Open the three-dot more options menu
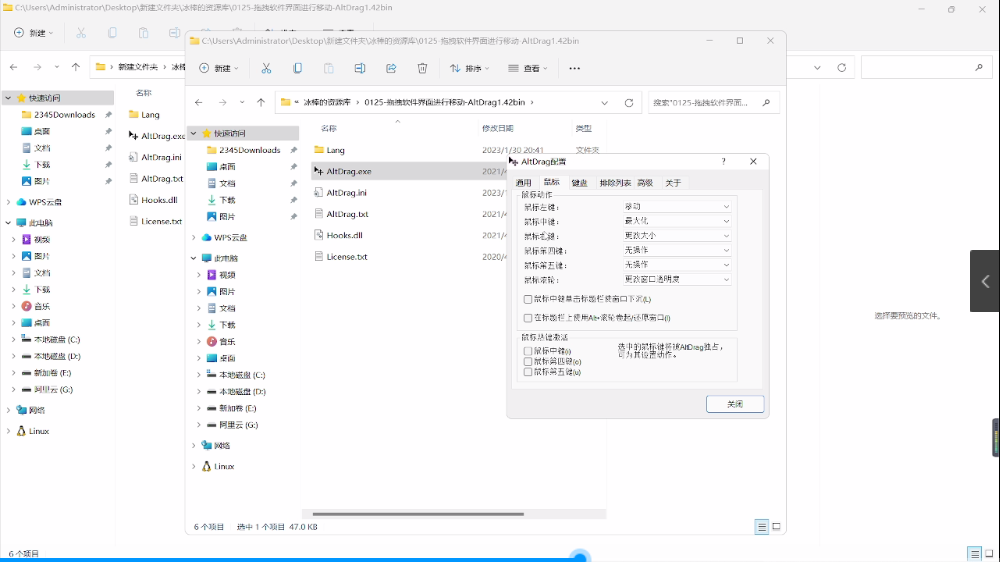 click(574, 68)
